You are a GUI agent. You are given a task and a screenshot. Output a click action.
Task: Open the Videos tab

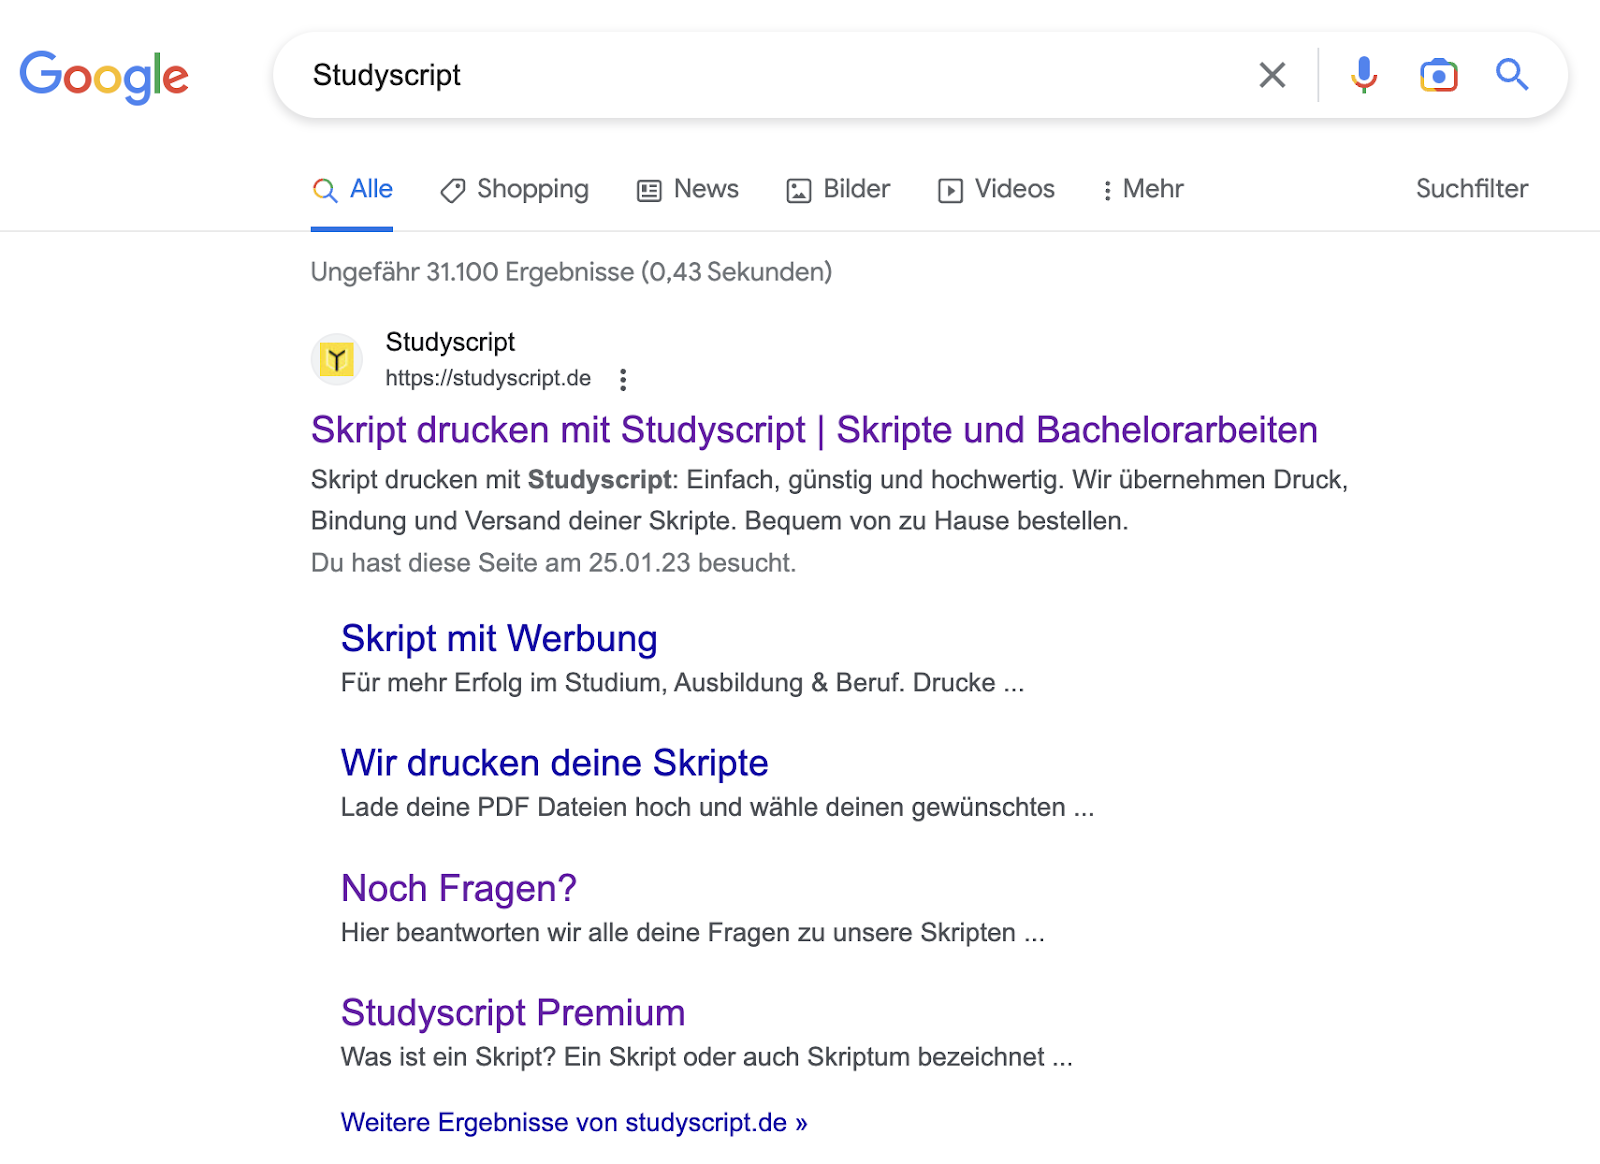click(x=996, y=189)
